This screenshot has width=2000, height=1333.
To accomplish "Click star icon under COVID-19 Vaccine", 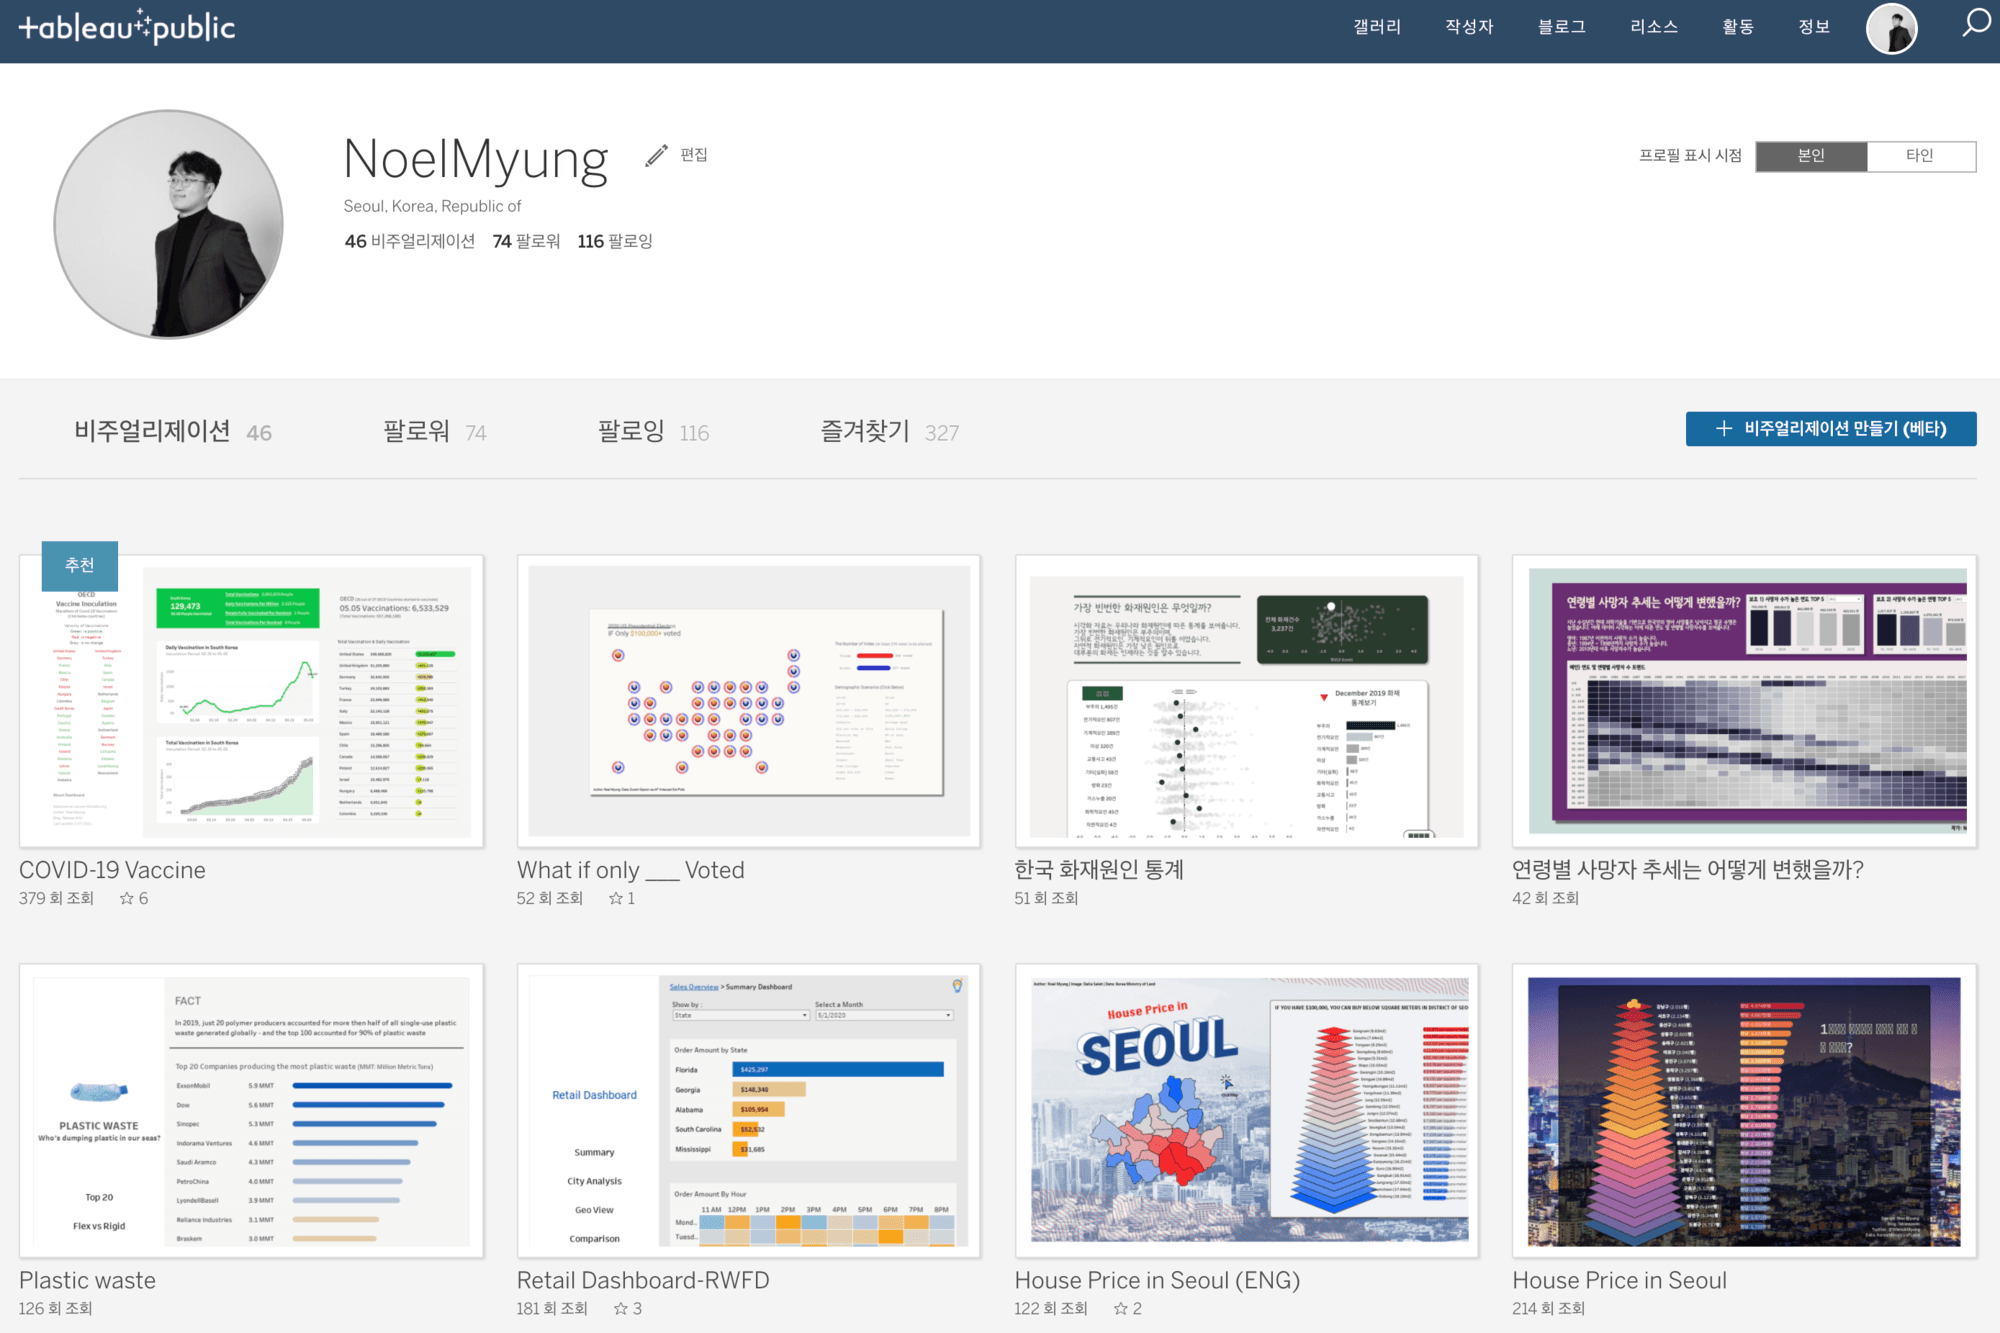I will 127,898.
